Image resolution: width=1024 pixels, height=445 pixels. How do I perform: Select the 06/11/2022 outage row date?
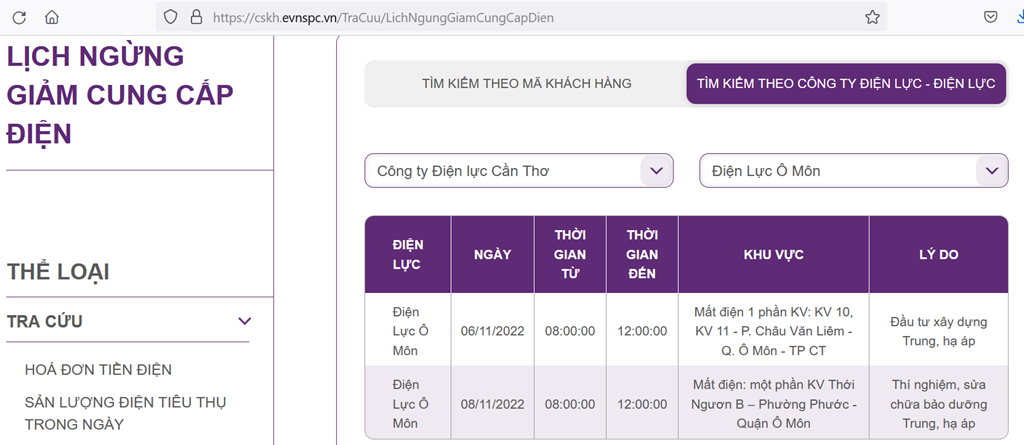[x=492, y=331]
